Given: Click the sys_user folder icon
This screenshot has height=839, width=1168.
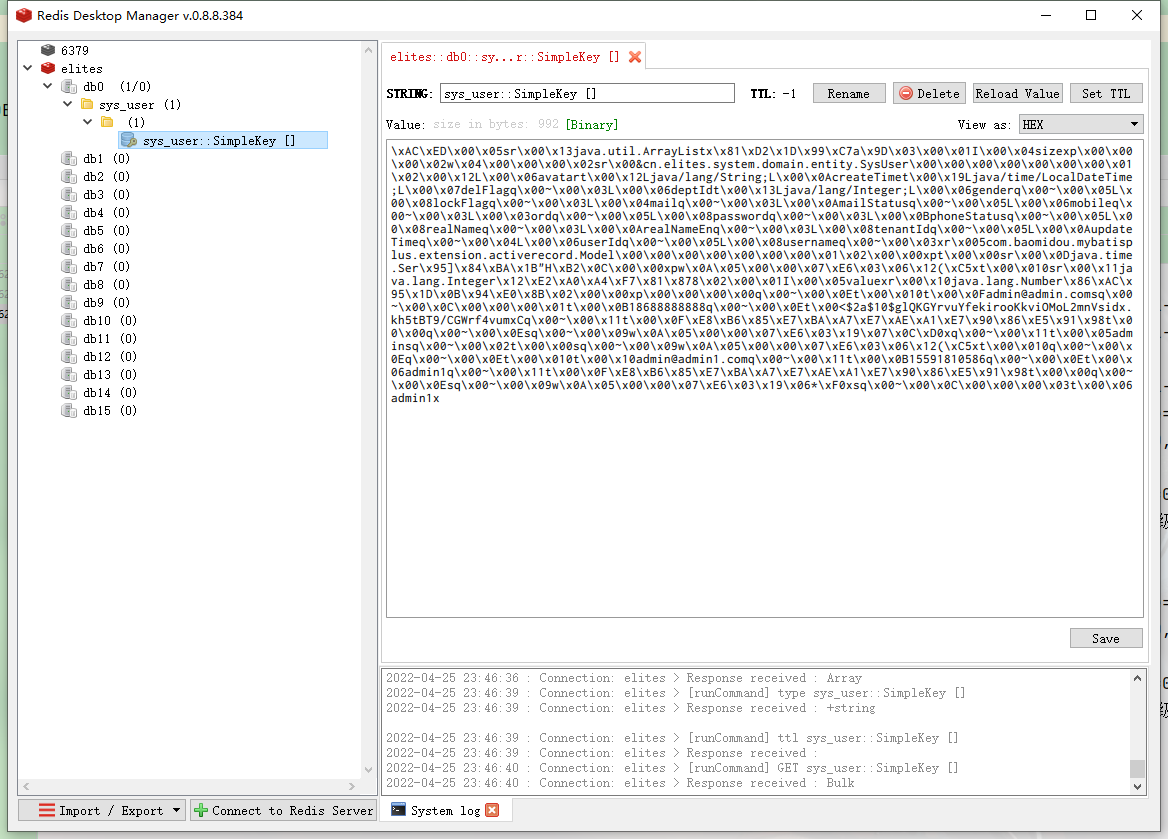Looking at the screenshot, I should tap(87, 104).
